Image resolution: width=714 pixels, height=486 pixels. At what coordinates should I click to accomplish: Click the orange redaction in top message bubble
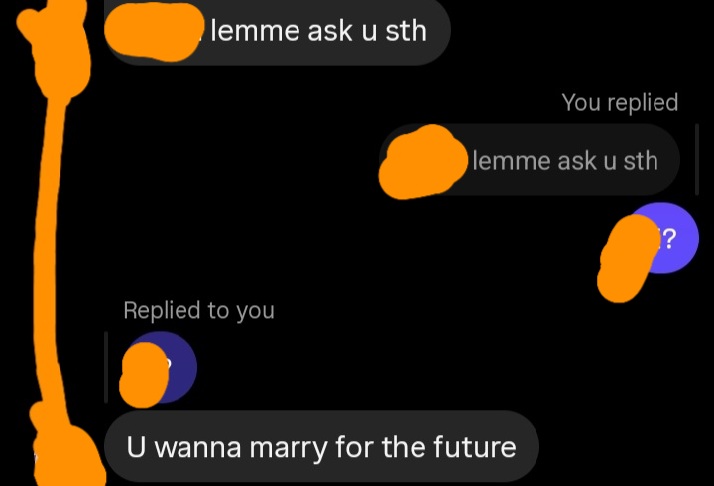click(153, 31)
